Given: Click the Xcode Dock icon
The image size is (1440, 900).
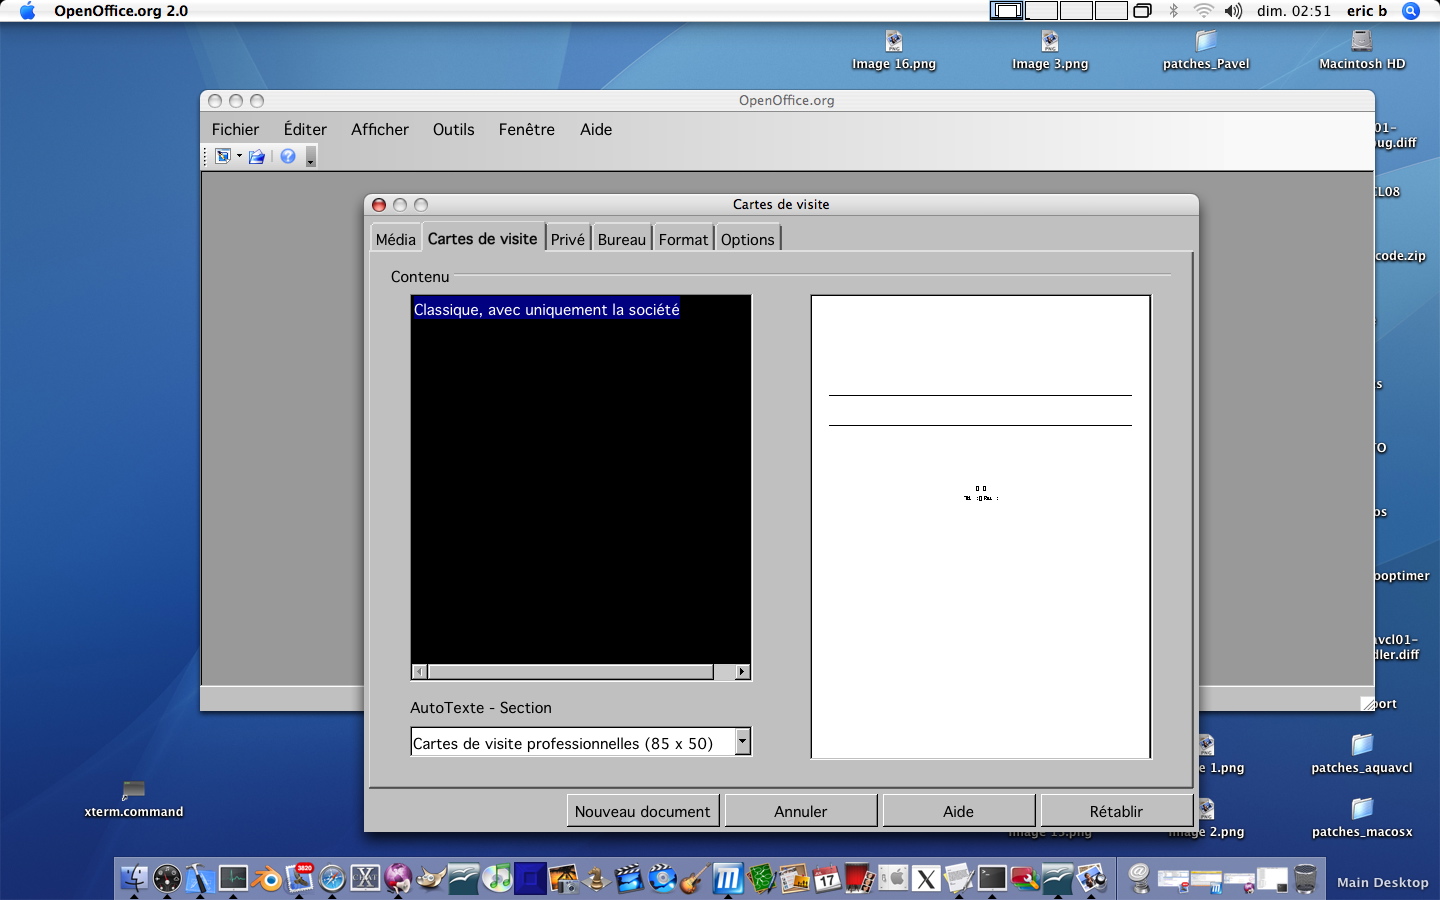Looking at the screenshot, I should click(200, 878).
